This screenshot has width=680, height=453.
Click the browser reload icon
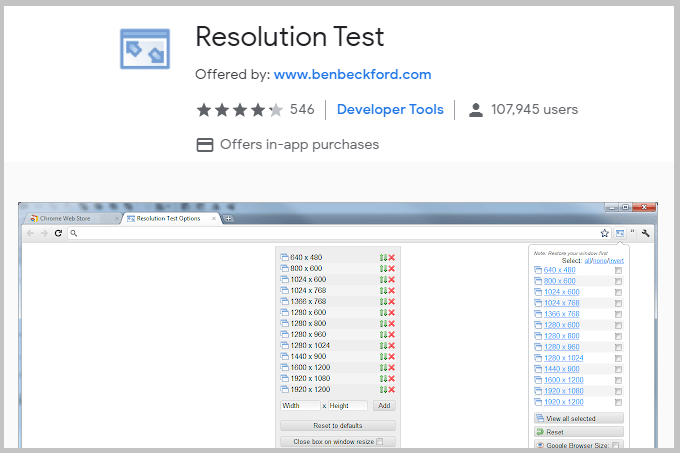[59, 233]
